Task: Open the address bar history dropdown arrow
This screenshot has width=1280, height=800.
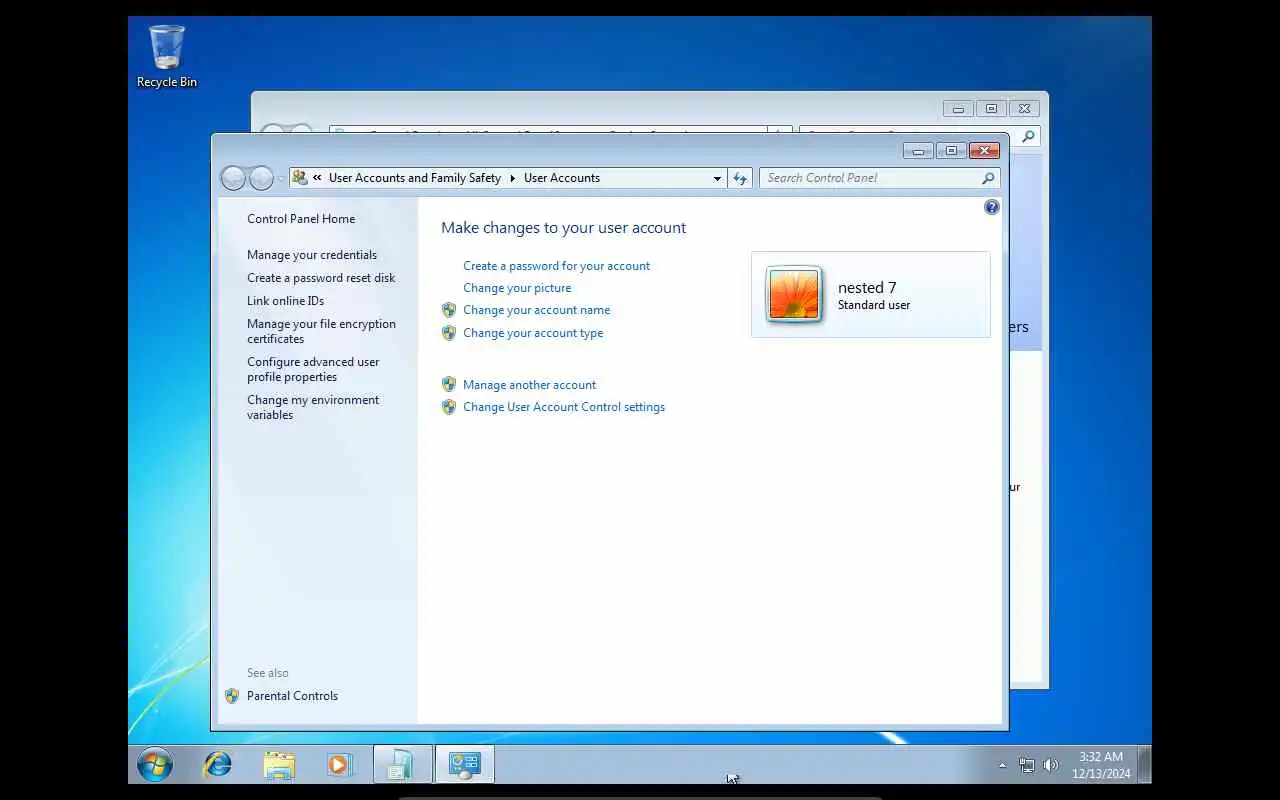Action: [717, 178]
